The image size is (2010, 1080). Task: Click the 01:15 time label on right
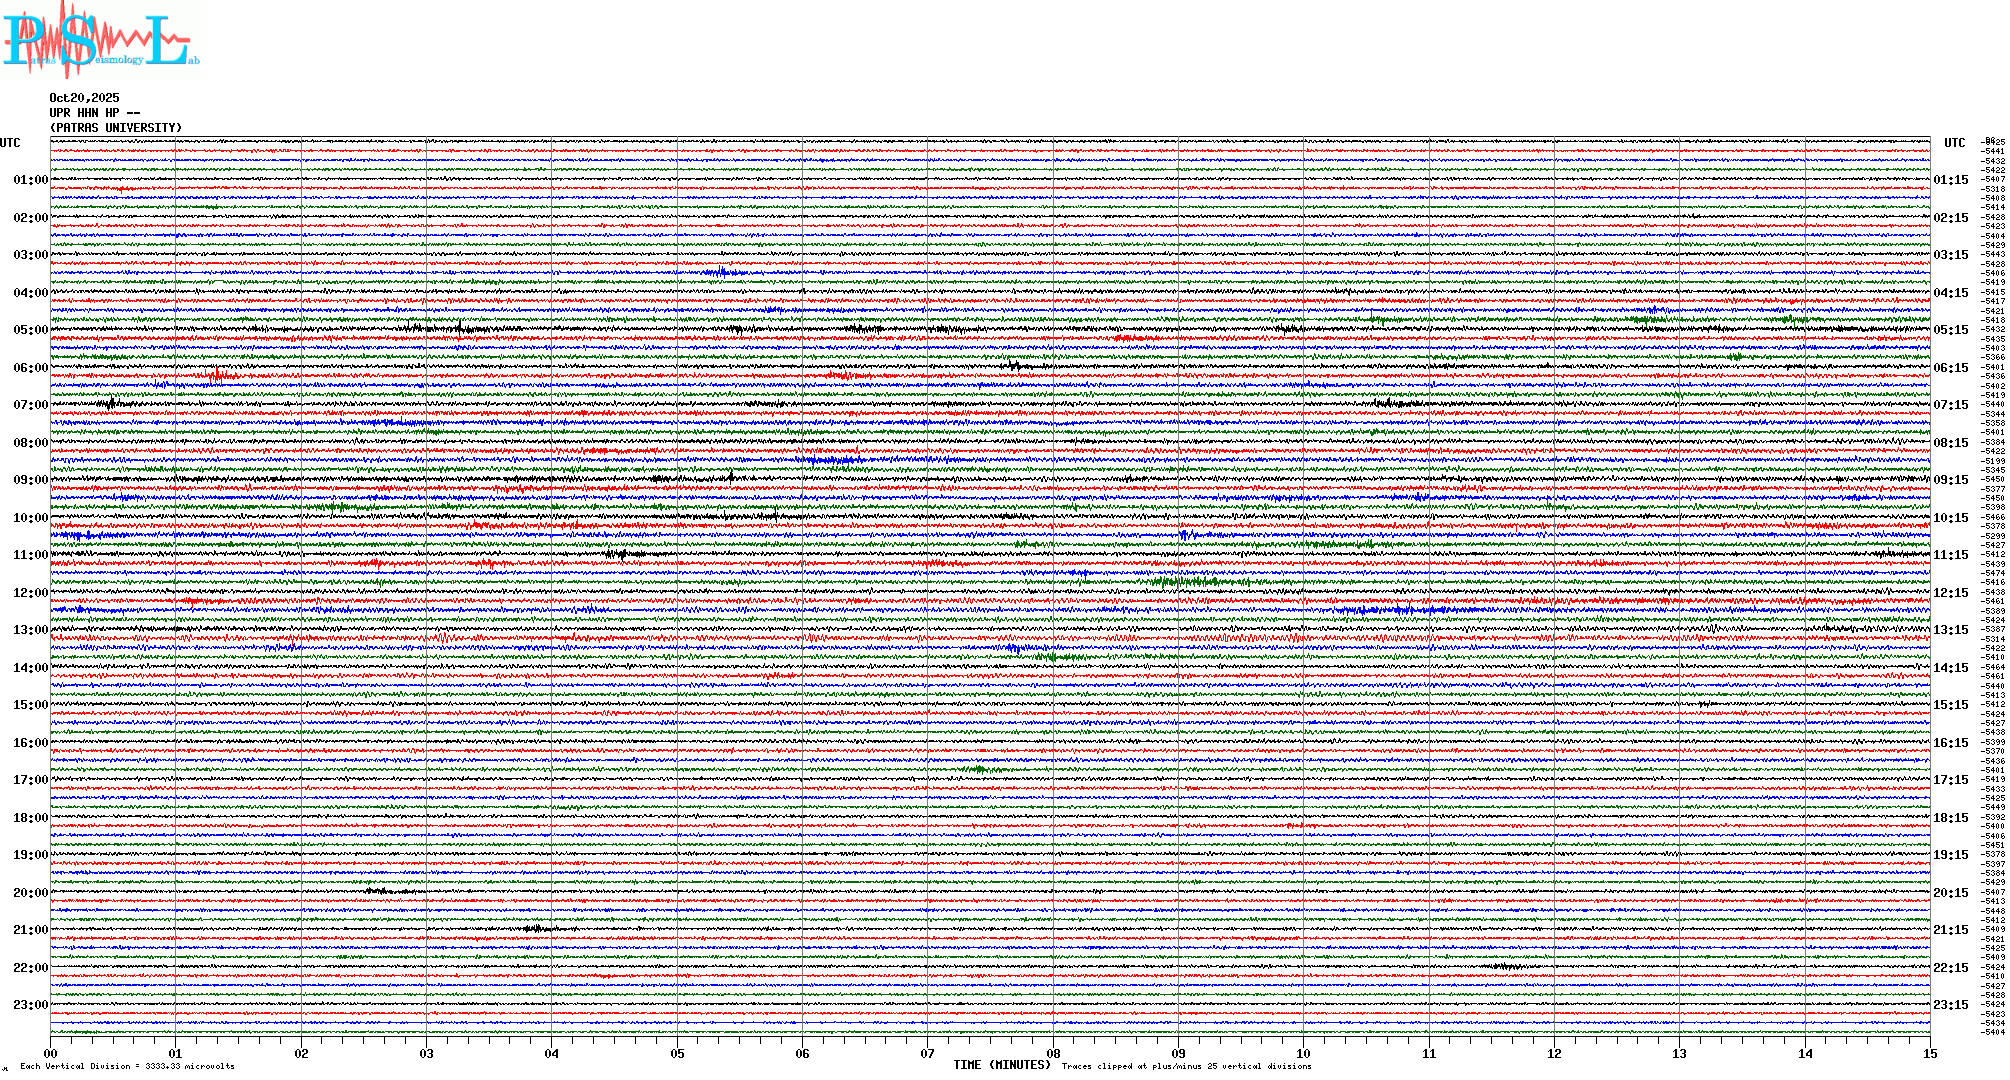tap(1950, 180)
